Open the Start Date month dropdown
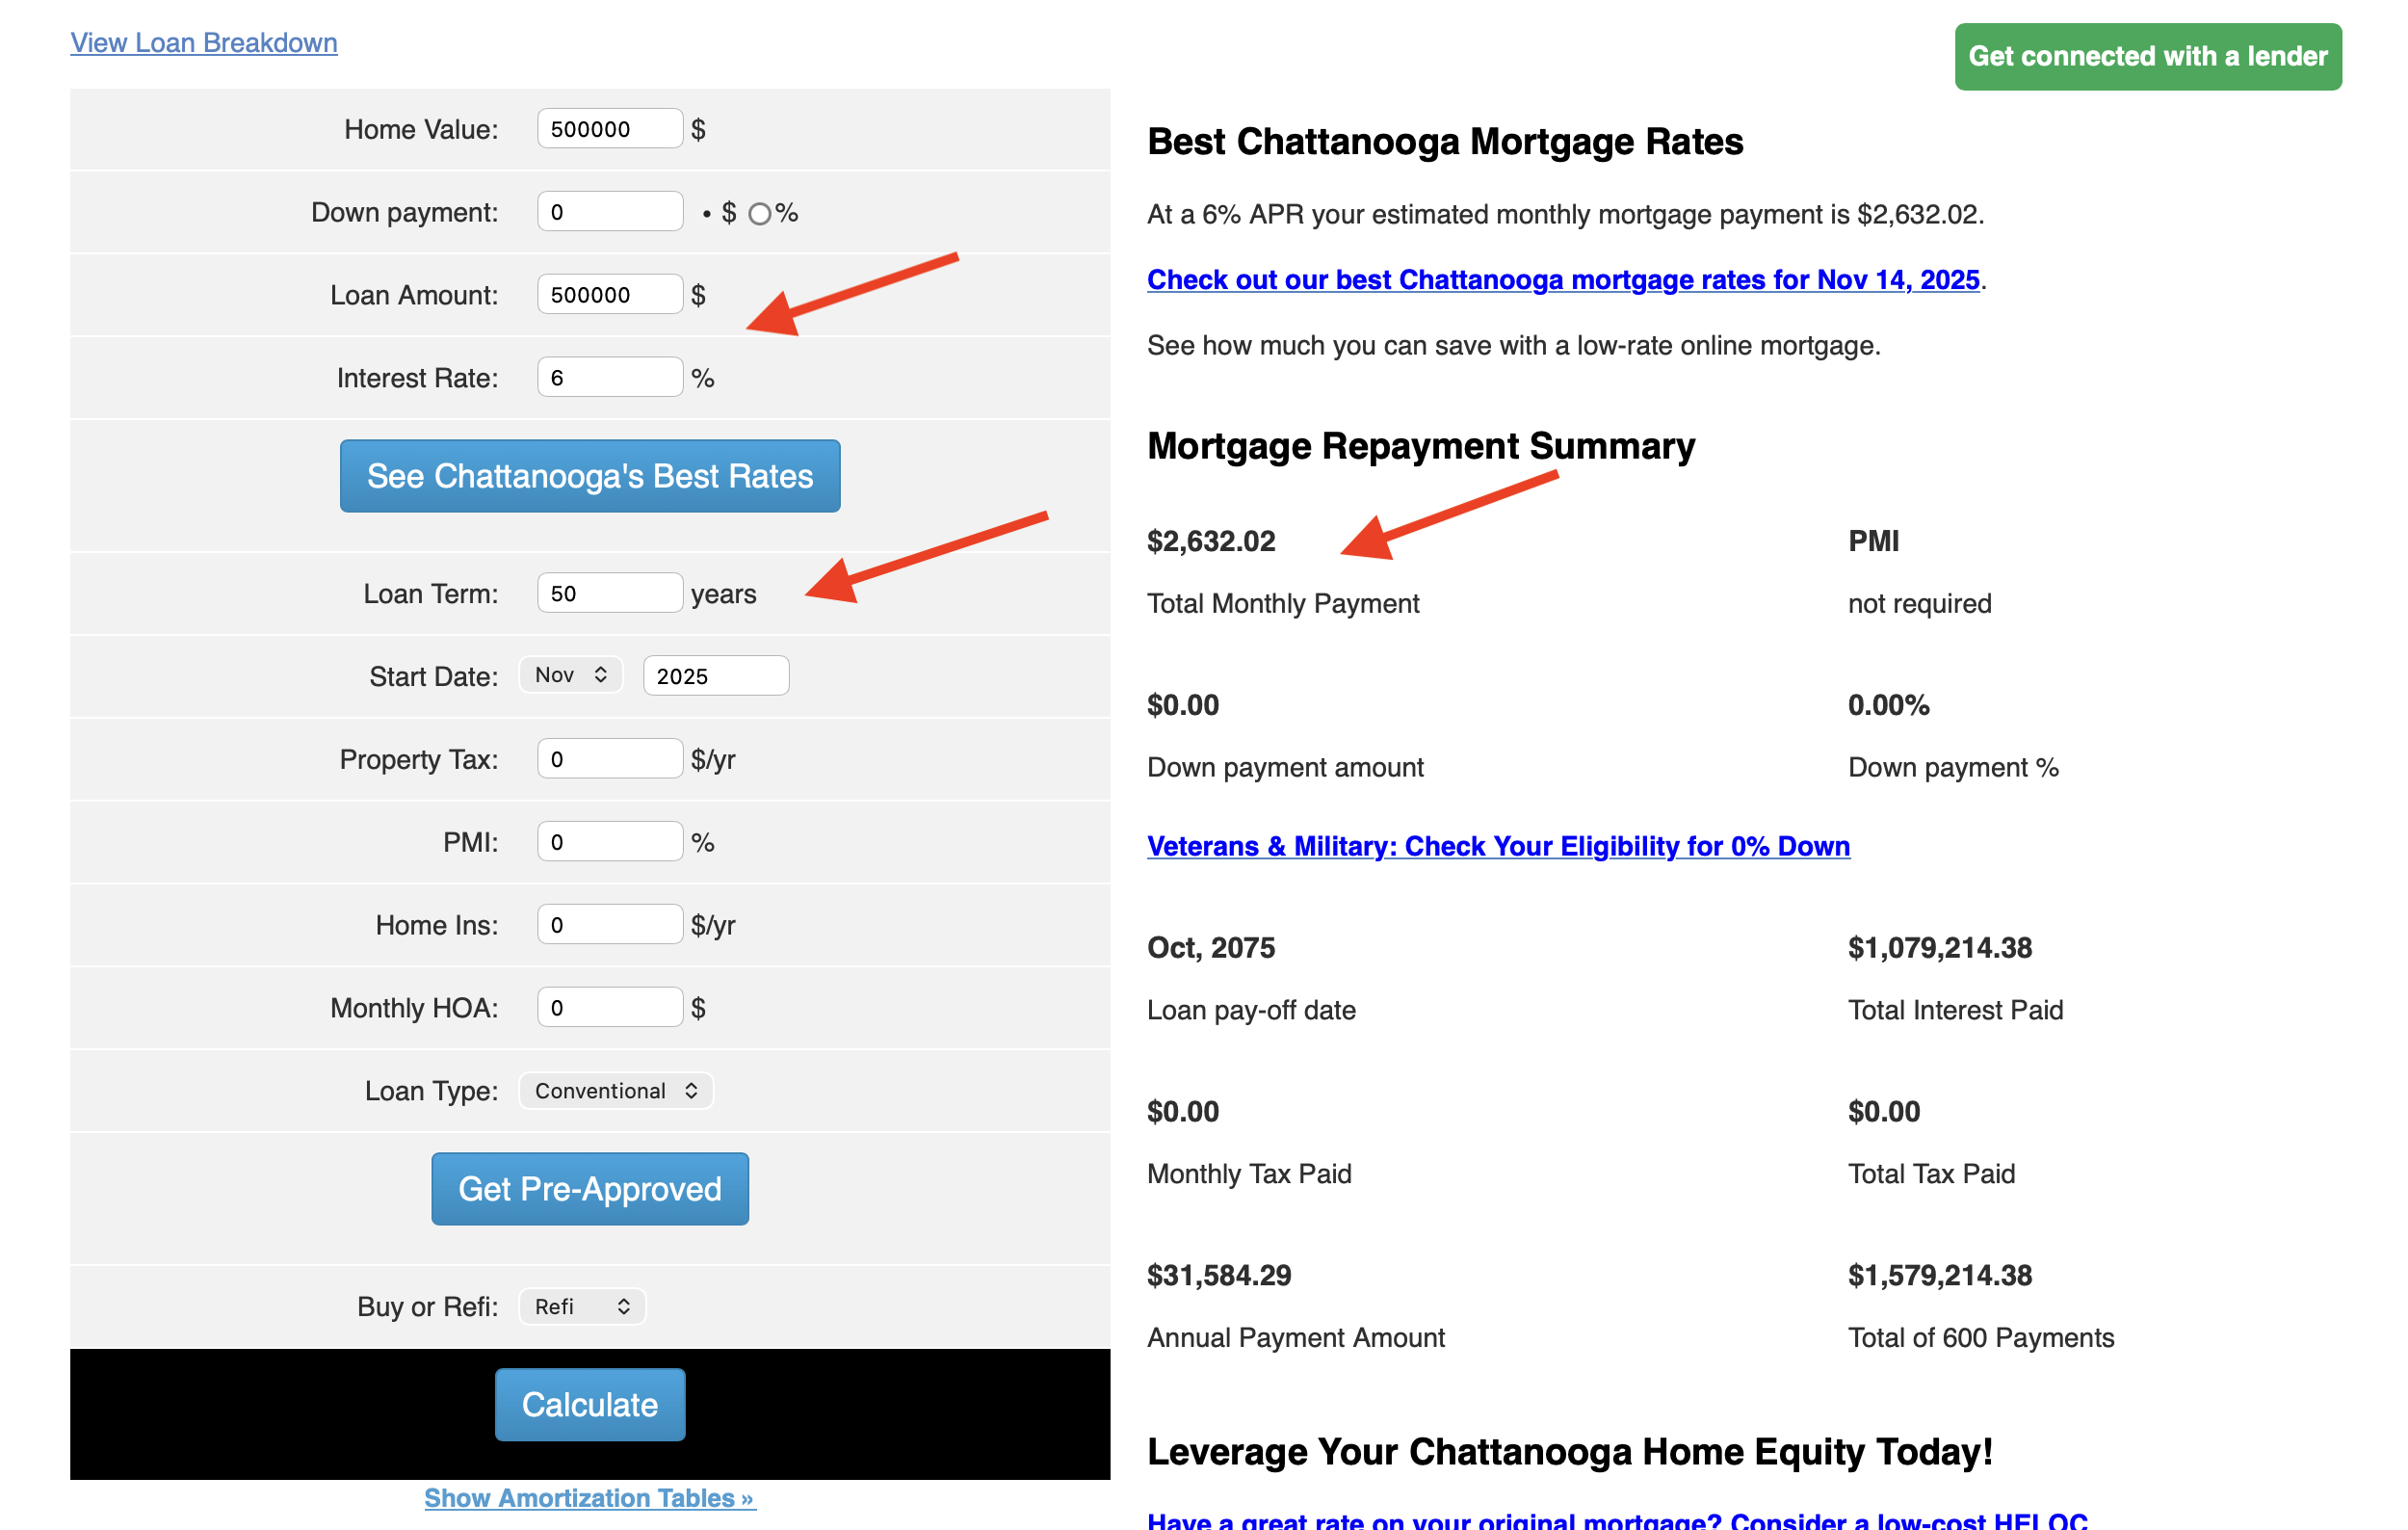The height and width of the screenshot is (1530, 2408). coord(570,675)
